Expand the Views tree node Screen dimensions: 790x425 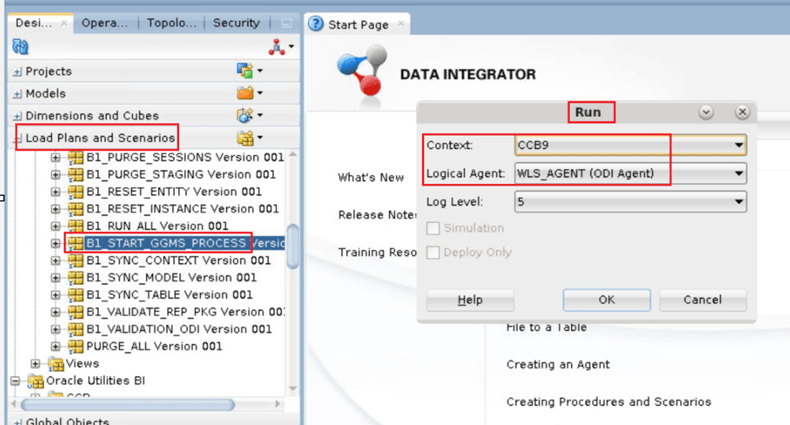(x=35, y=364)
